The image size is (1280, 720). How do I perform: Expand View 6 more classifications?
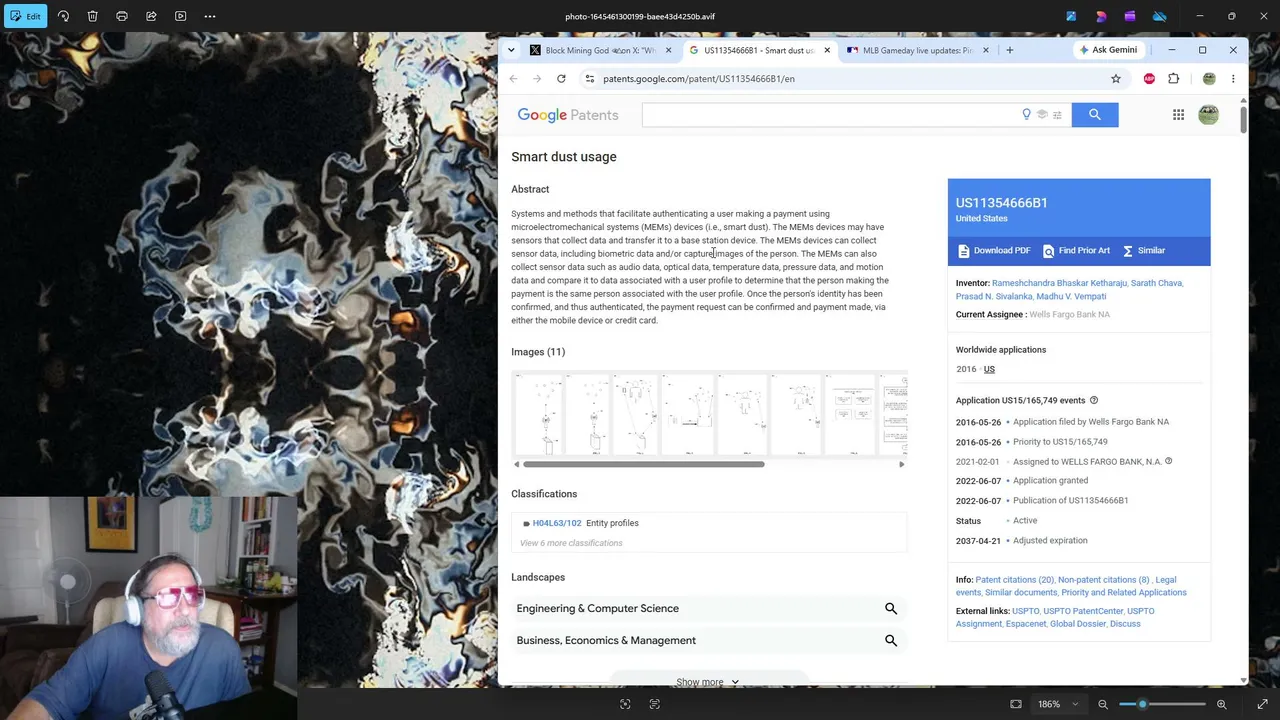571,543
